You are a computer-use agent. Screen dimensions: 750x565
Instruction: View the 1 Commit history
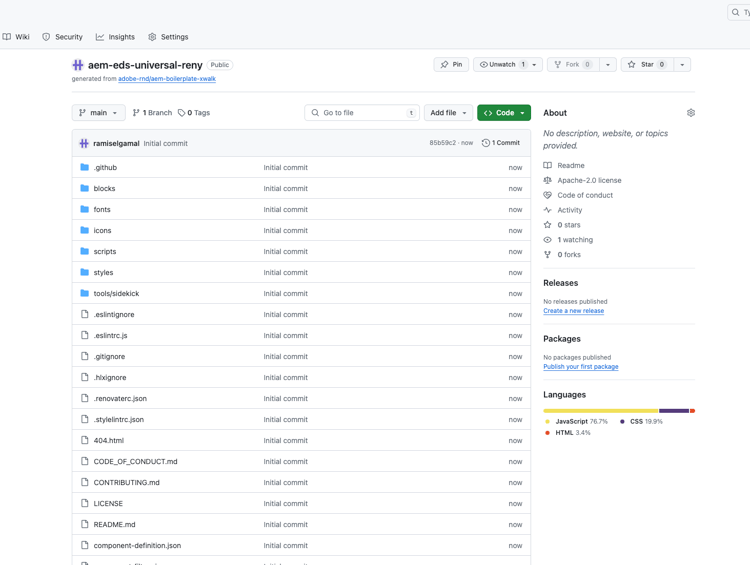click(501, 143)
